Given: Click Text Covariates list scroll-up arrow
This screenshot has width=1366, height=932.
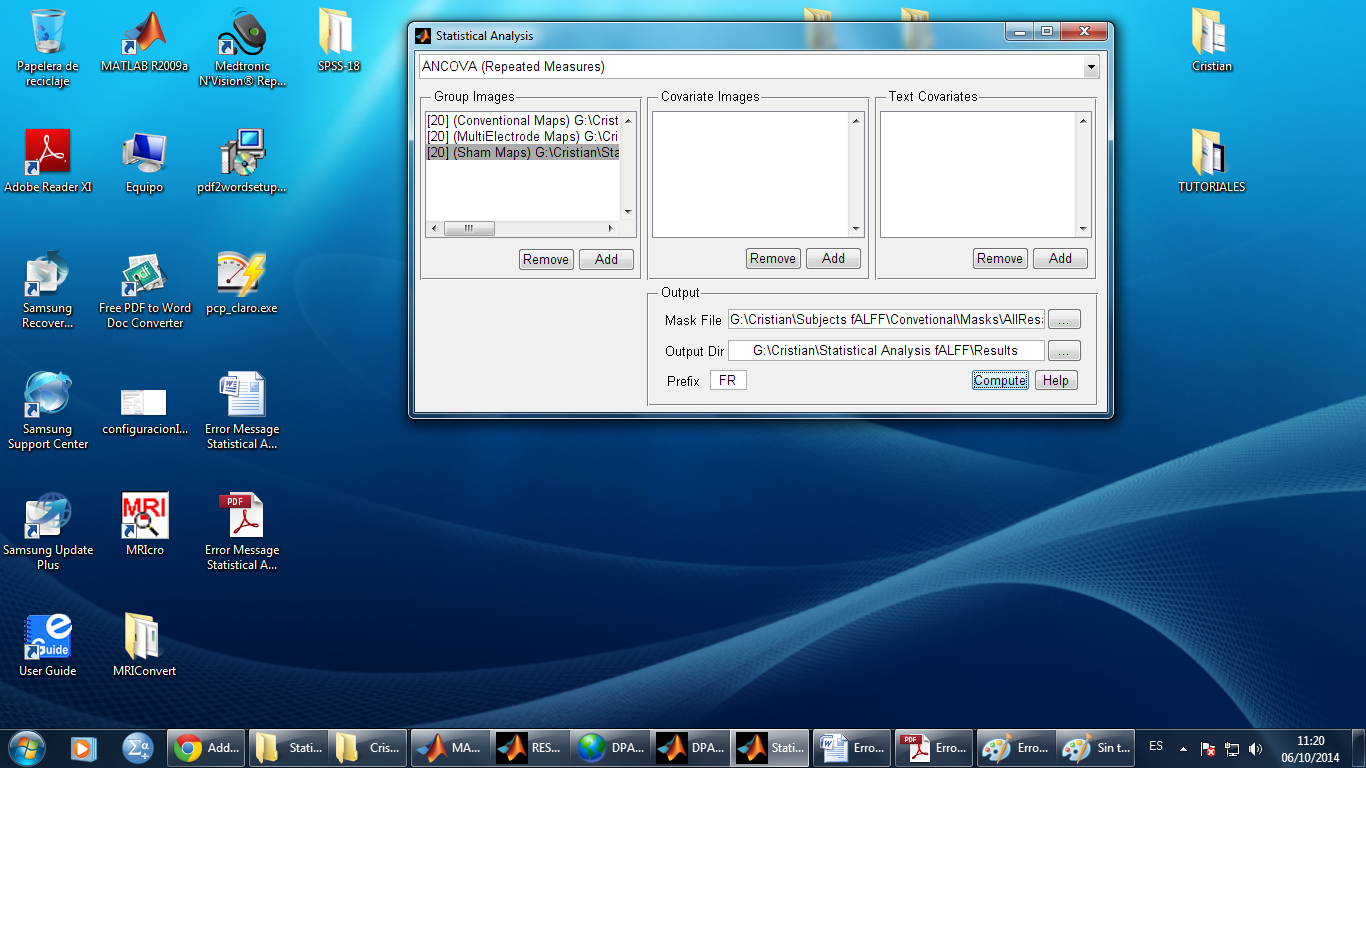Looking at the screenshot, I should tap(1083, 120).
